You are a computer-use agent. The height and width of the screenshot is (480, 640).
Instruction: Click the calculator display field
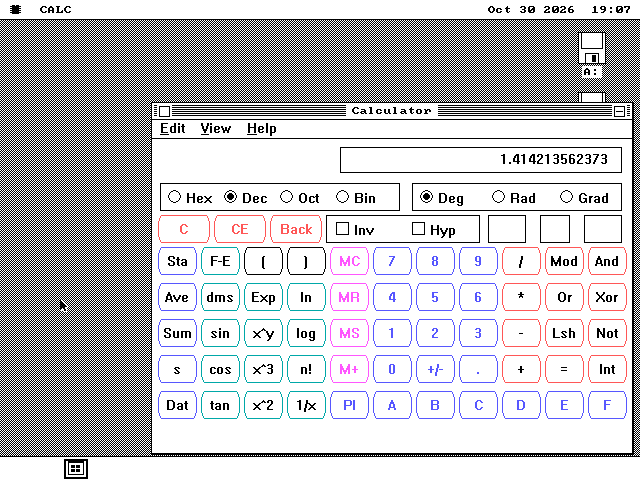(481, 160)
